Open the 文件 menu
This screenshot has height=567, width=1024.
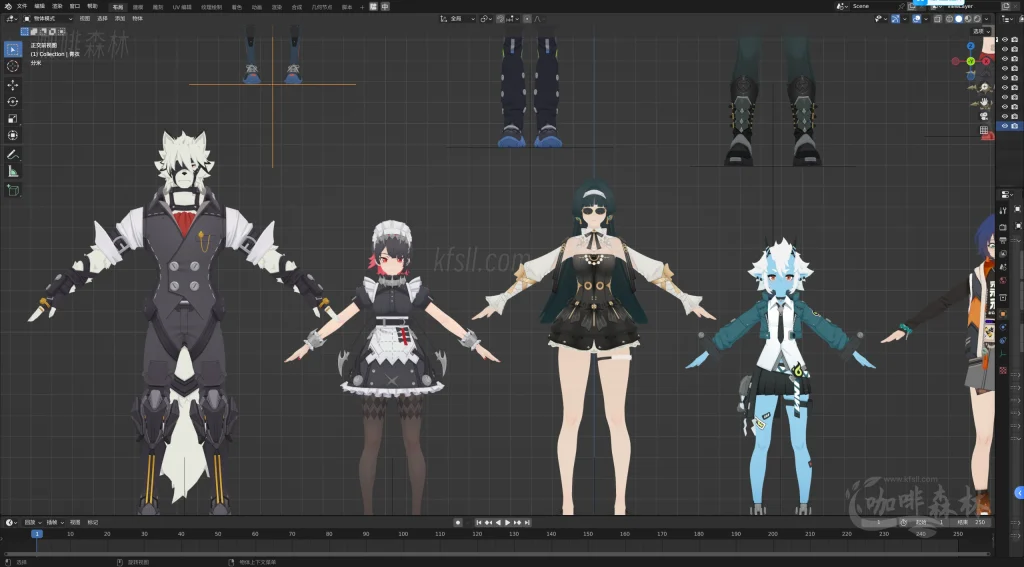pyautogui.click(x=22, y=6)
